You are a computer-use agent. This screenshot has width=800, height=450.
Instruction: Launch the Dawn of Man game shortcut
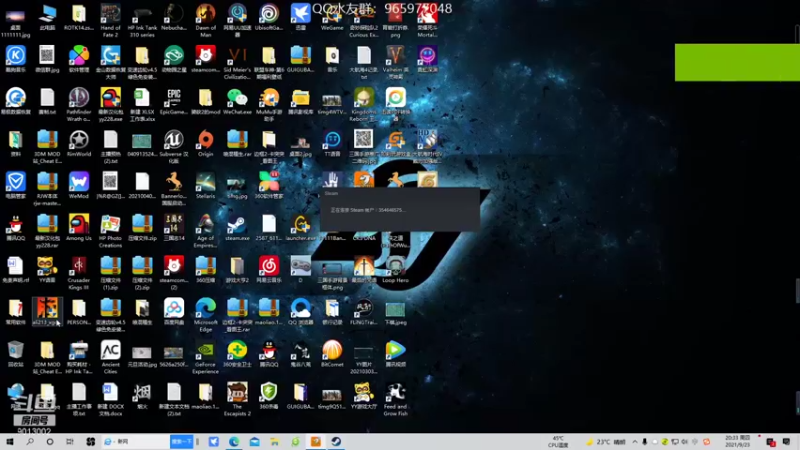(206, 20)
